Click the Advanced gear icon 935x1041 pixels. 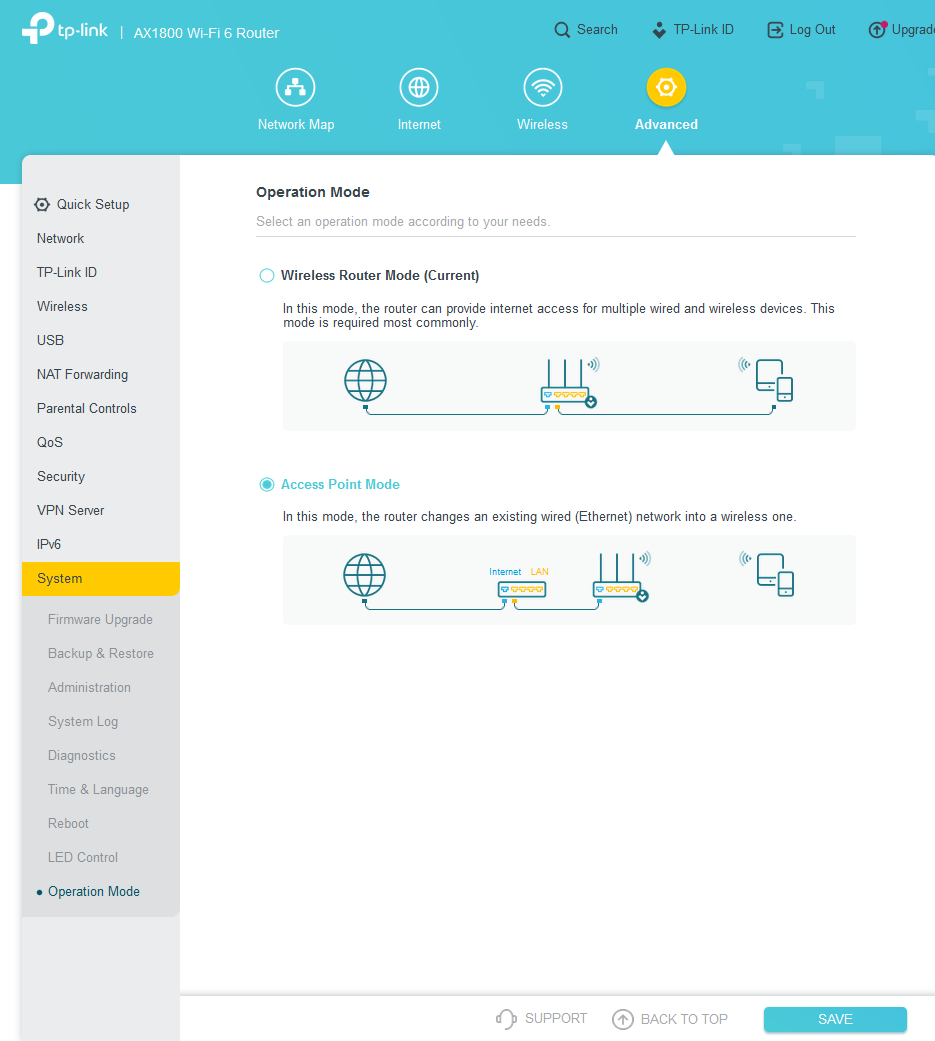point(666,88)
